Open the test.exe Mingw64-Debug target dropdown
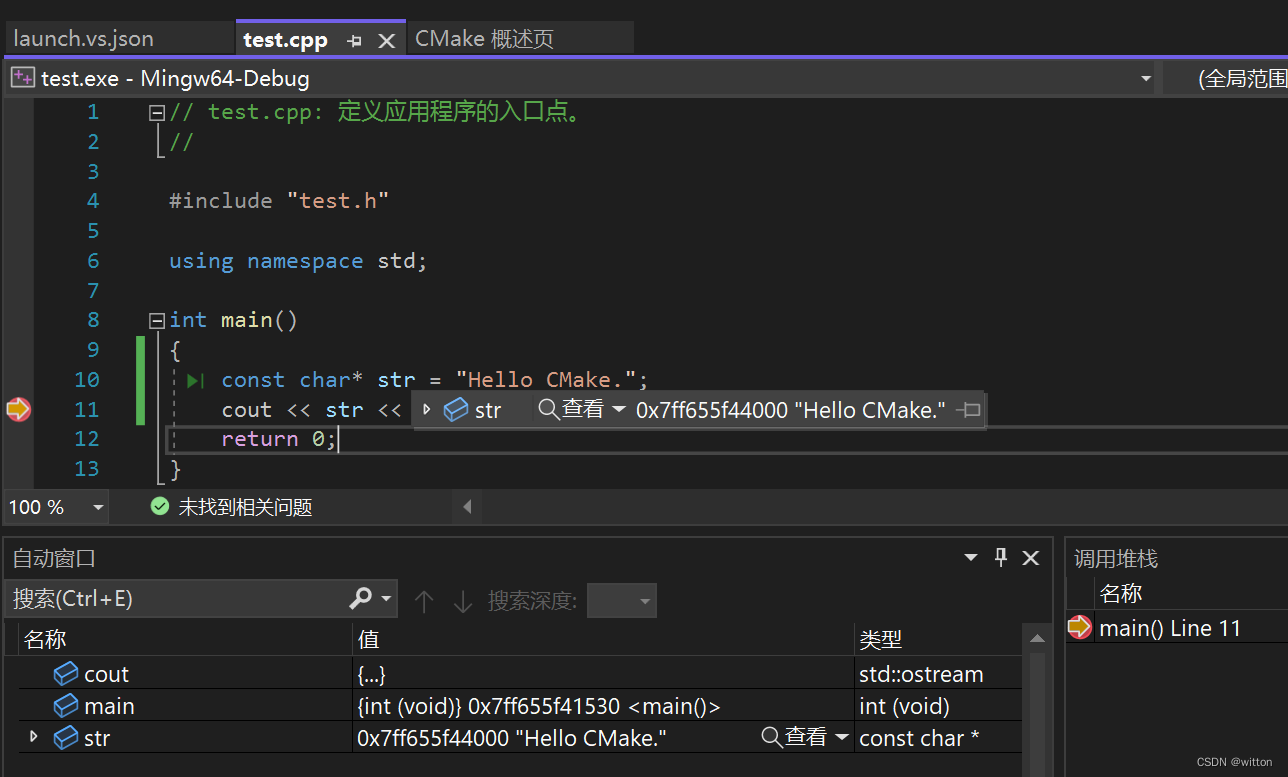The height and width of the screenshot is (777, 1288). pyautogui.click(x=1146, y=77)
